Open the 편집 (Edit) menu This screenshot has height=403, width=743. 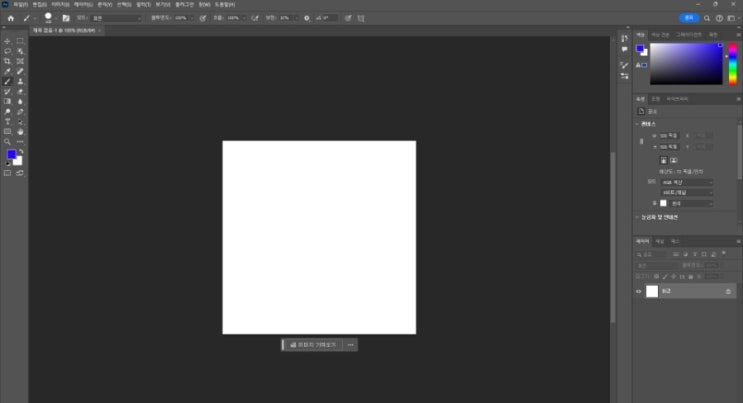[40, 4]
